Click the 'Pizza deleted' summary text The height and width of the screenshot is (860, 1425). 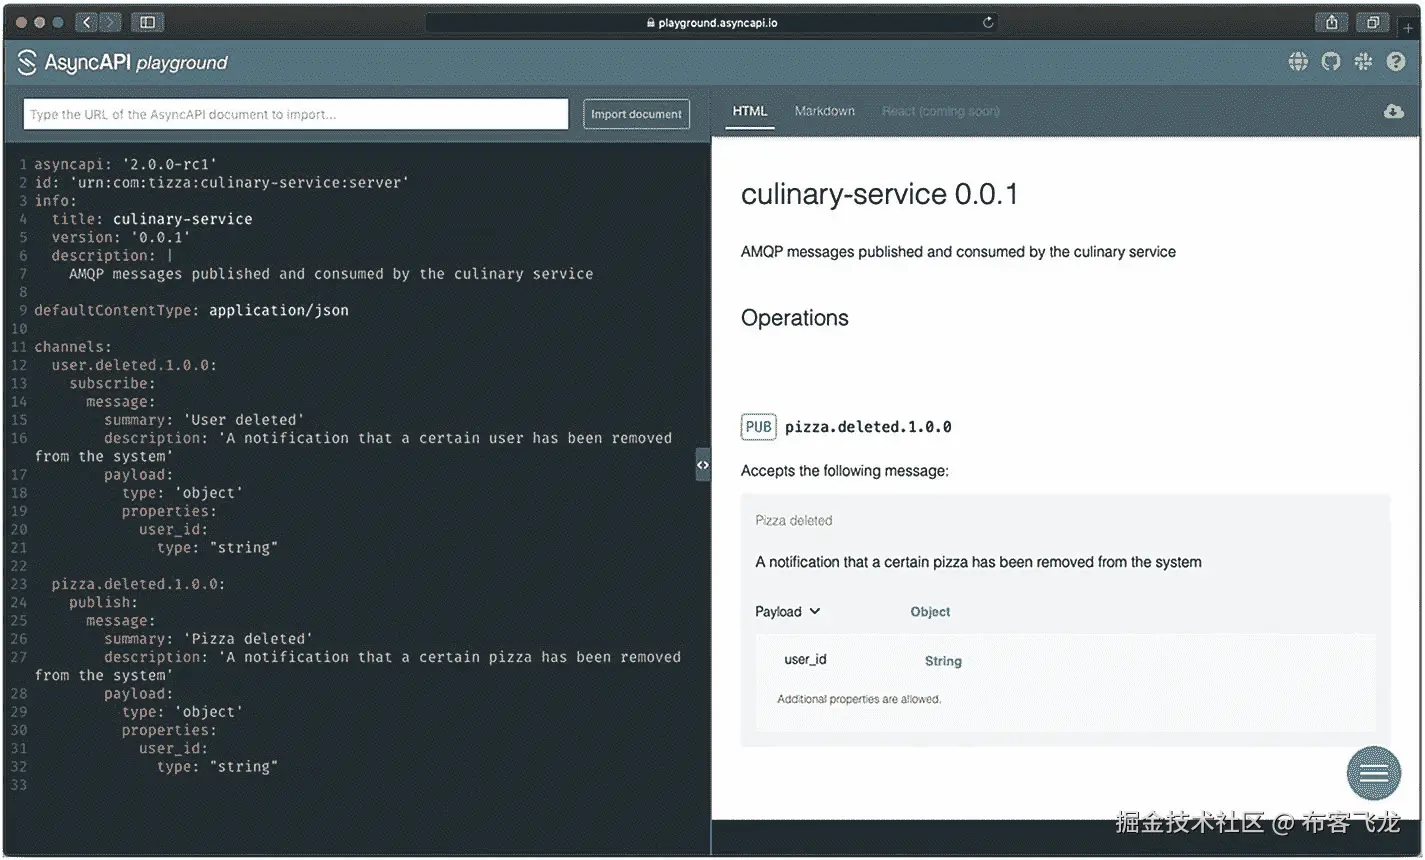coord(794,520)
